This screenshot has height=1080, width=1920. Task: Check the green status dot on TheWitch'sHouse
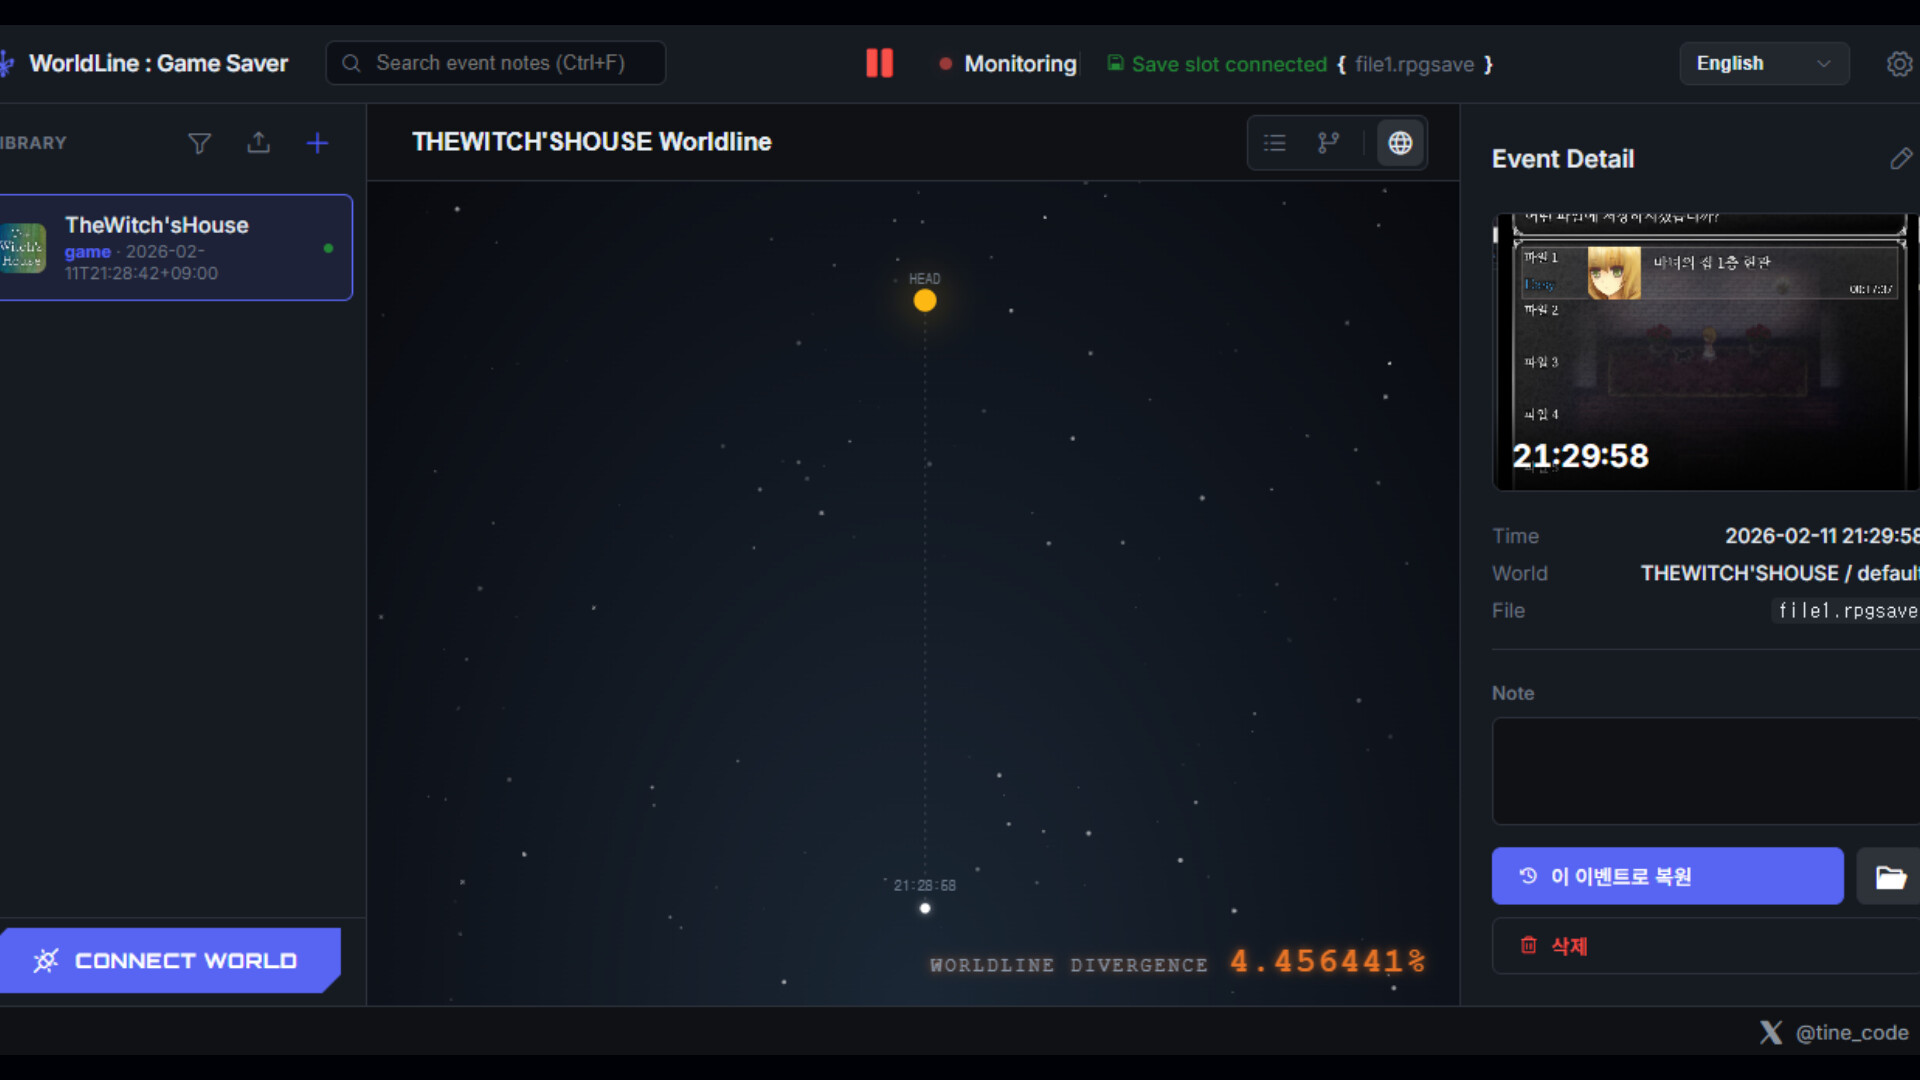click(327, 249)
